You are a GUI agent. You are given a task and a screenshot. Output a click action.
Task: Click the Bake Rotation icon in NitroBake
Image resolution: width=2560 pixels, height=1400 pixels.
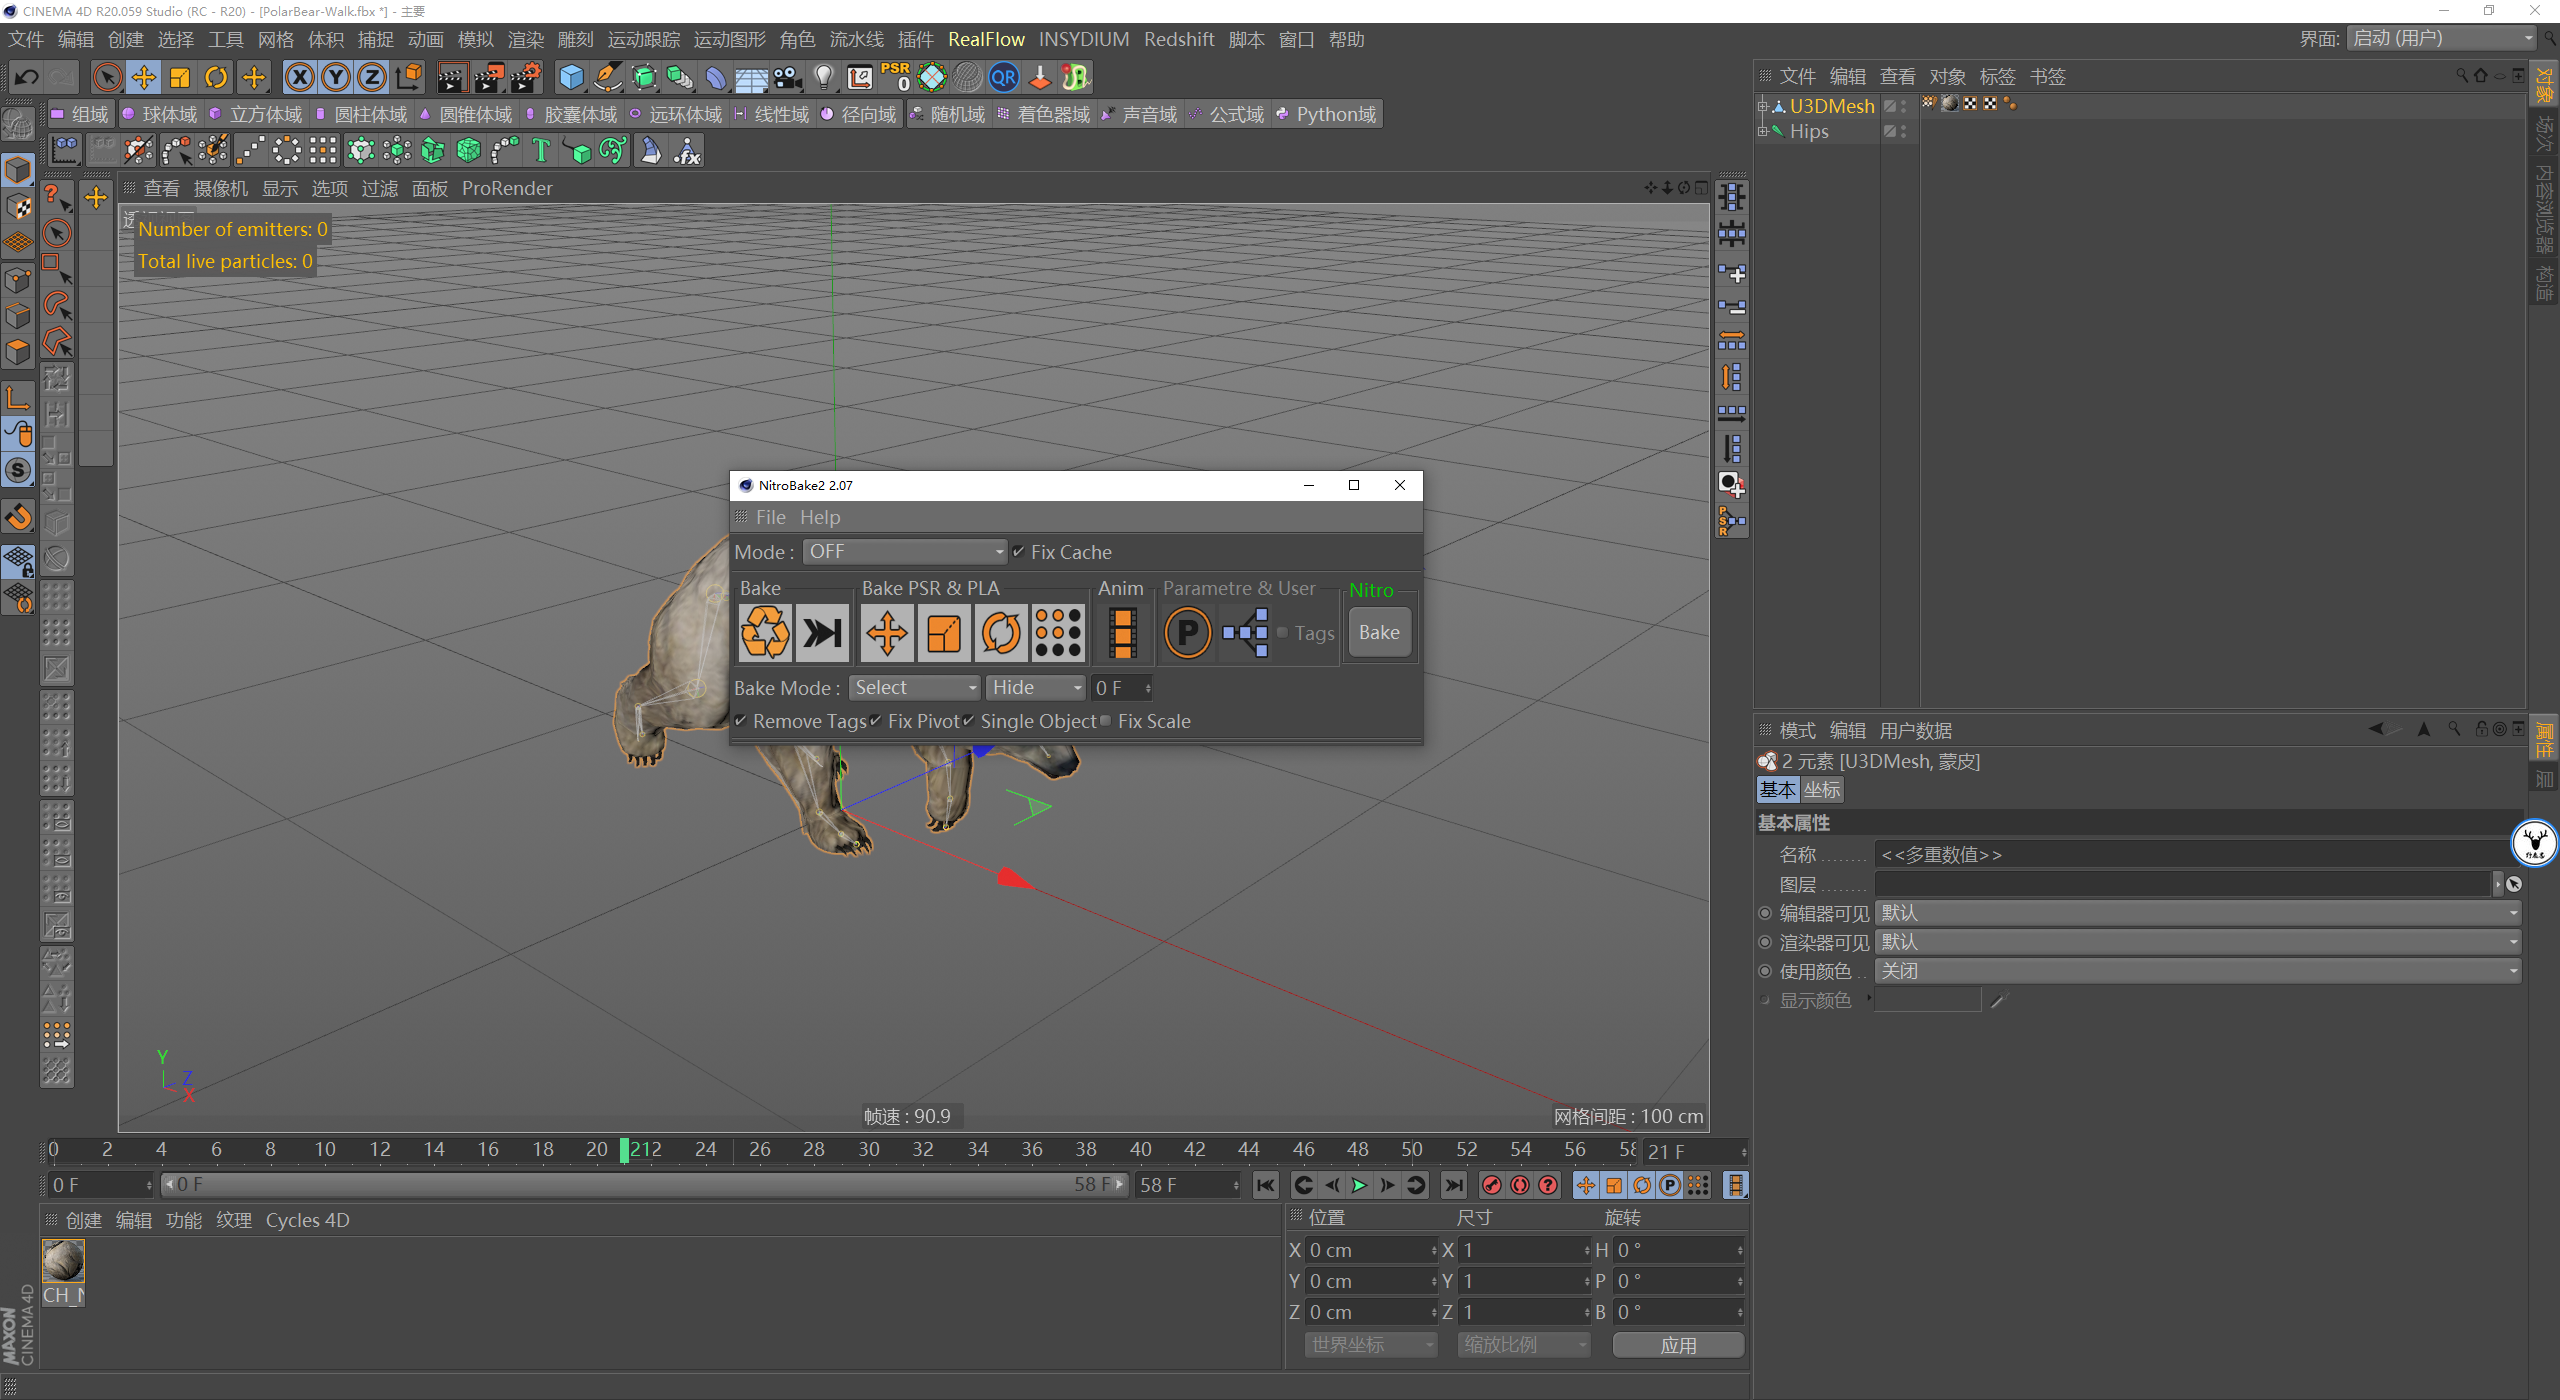(1001, 633)
